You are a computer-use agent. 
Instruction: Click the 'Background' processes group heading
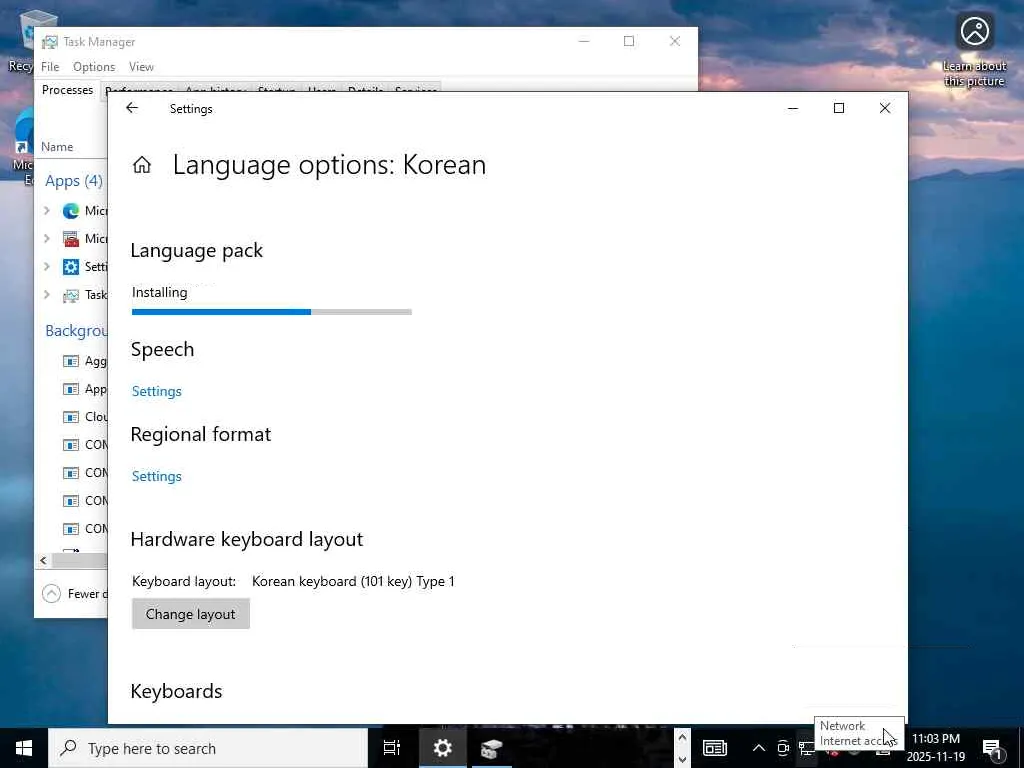click(76, 331)
